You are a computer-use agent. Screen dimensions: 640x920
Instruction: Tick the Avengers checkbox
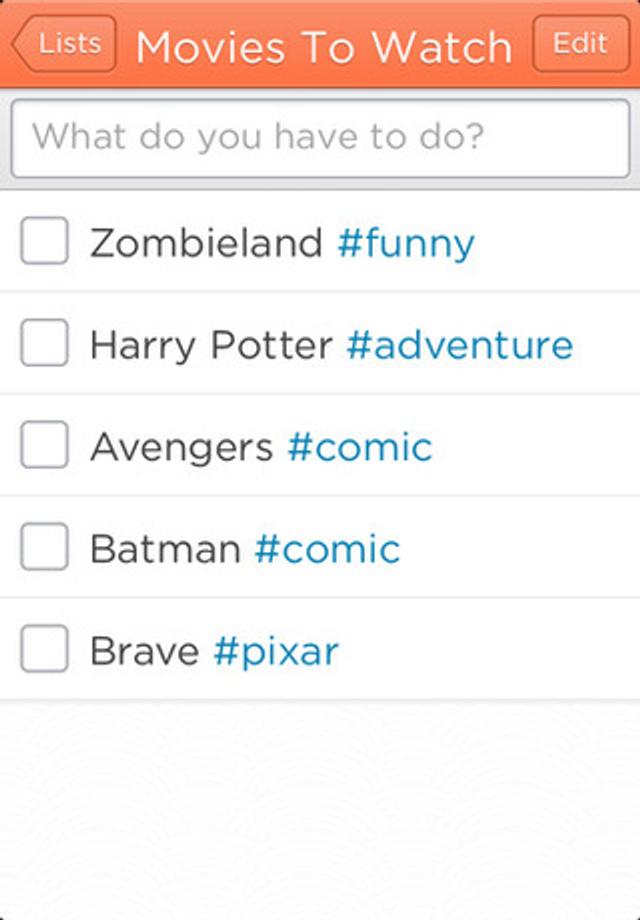44,446
